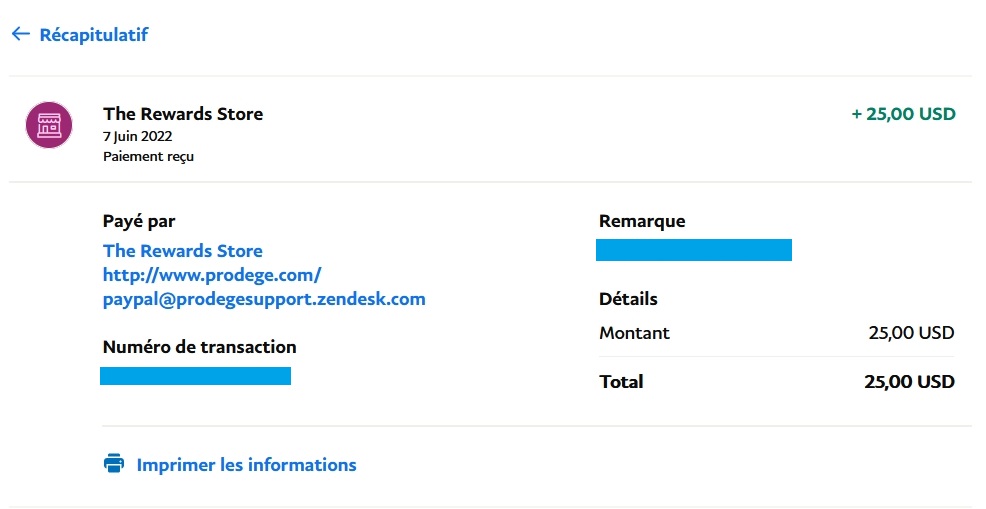Image resolution: width=986 pixels, height=509 pixels.
Task: Click the Payé par heading
Action: (x=139, y=221)
